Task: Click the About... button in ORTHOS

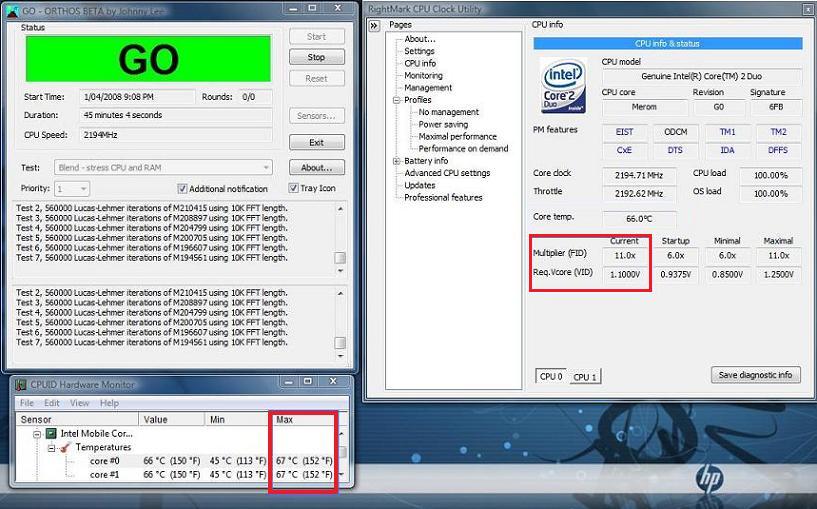Action: (317, 168)
